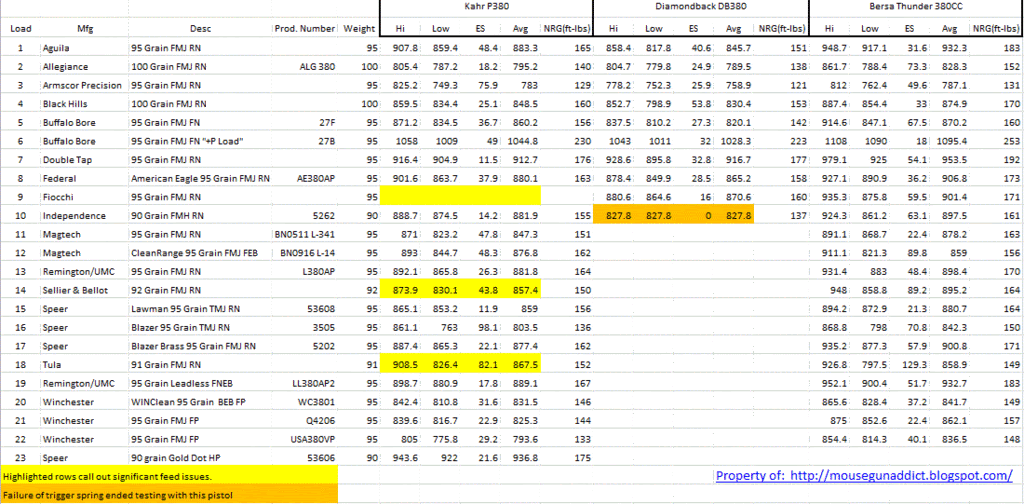Select product number LL380AP2
The width and height of the screenshot is (1024, 504).
[315, 383]
